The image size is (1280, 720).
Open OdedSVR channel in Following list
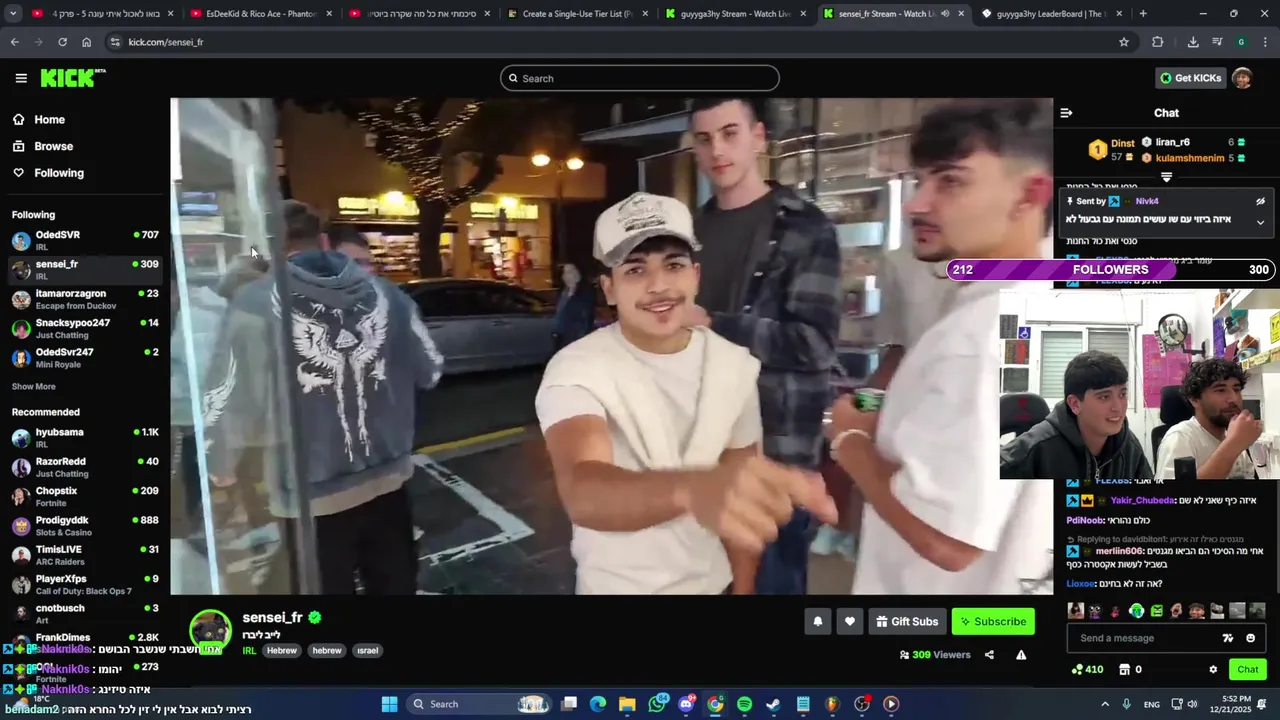[84, 241]
